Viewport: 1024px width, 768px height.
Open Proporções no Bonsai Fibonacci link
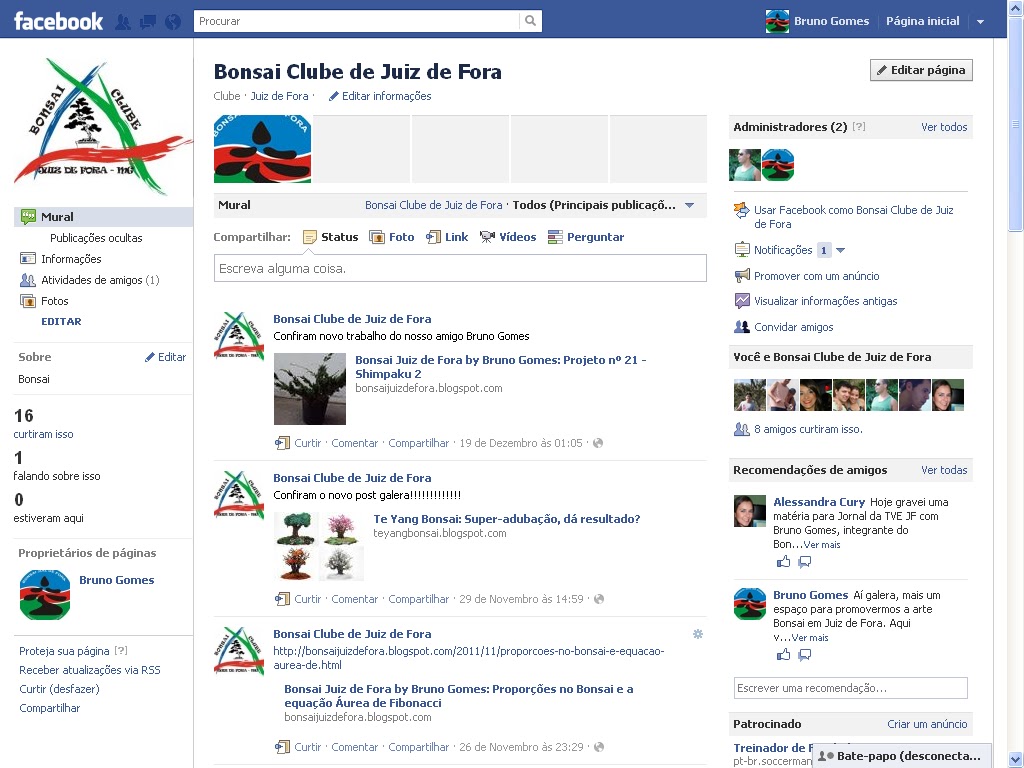[458, 696]
